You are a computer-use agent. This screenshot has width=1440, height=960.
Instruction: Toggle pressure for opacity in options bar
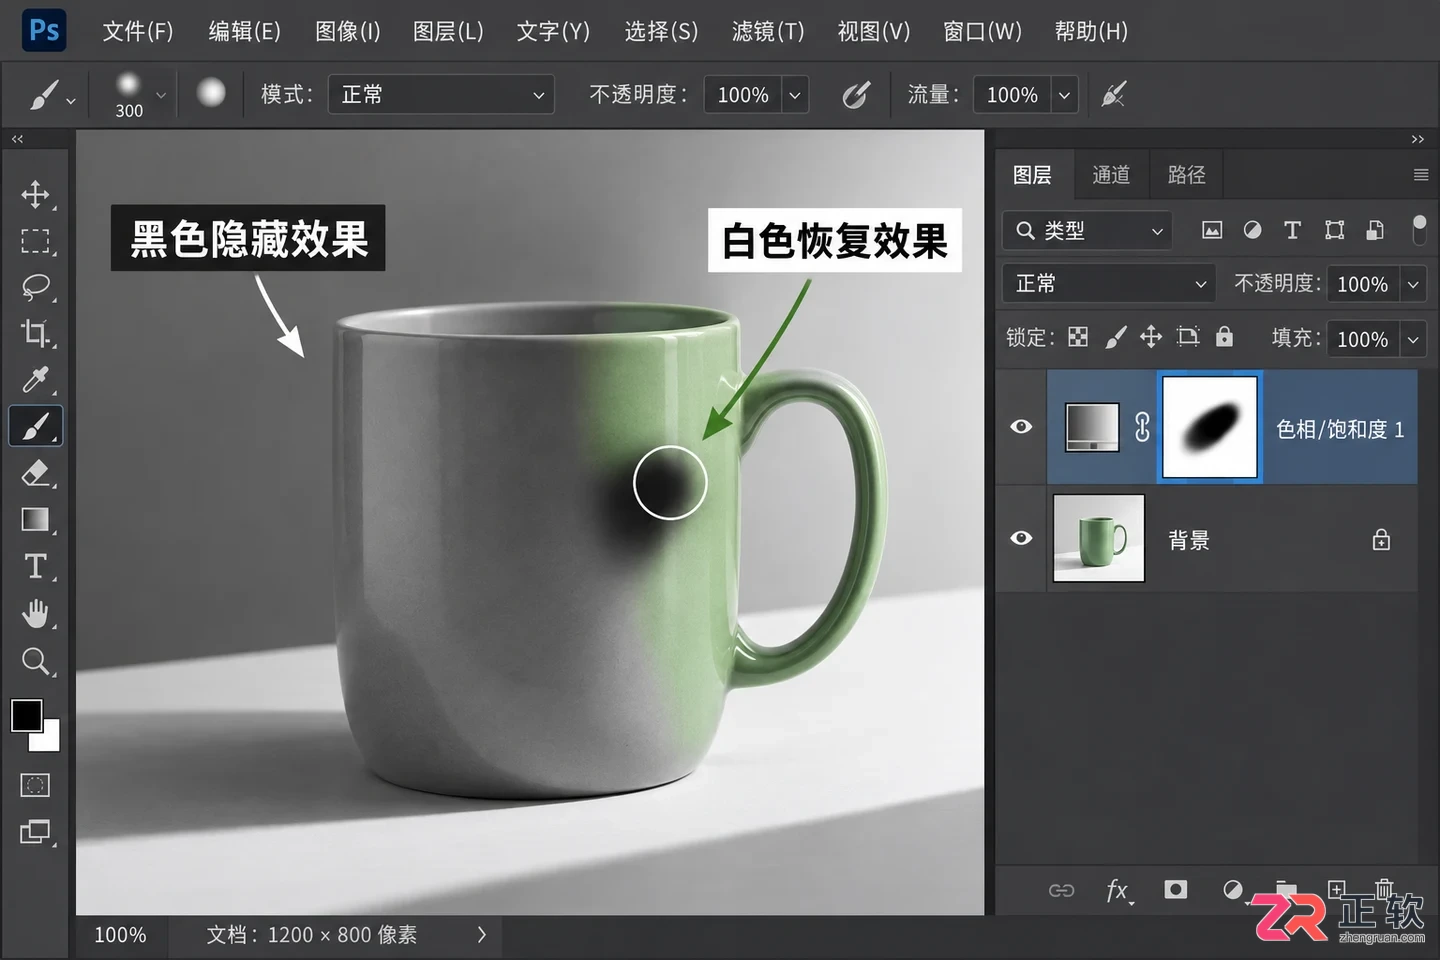[x=856, y=95]
